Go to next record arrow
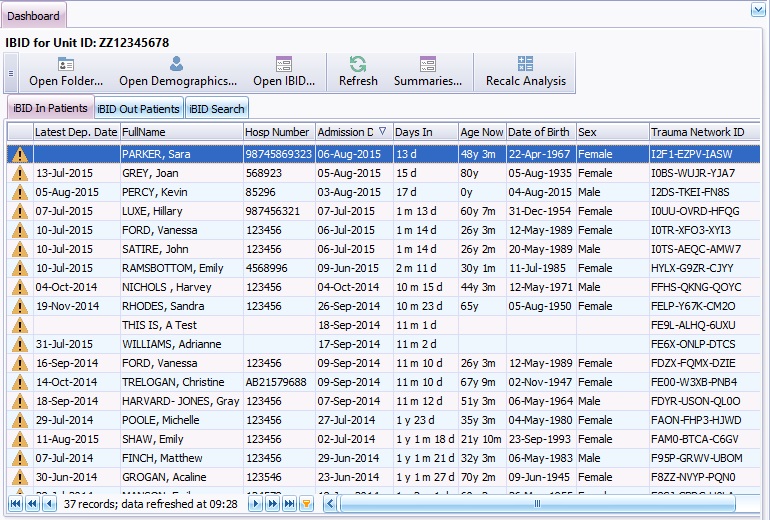770x520 pixels. click(x=257, y=505)
